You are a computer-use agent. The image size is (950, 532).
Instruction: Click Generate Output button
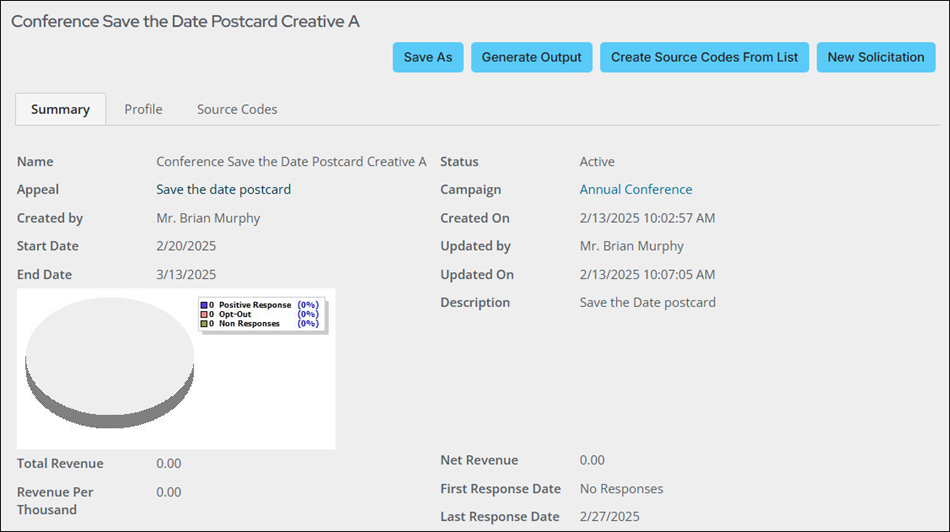click(x=531, y=57)
